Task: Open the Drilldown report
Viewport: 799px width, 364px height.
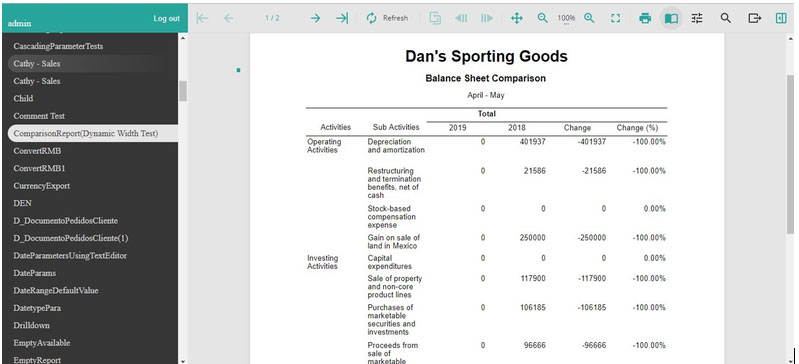Action: (32, 325)
